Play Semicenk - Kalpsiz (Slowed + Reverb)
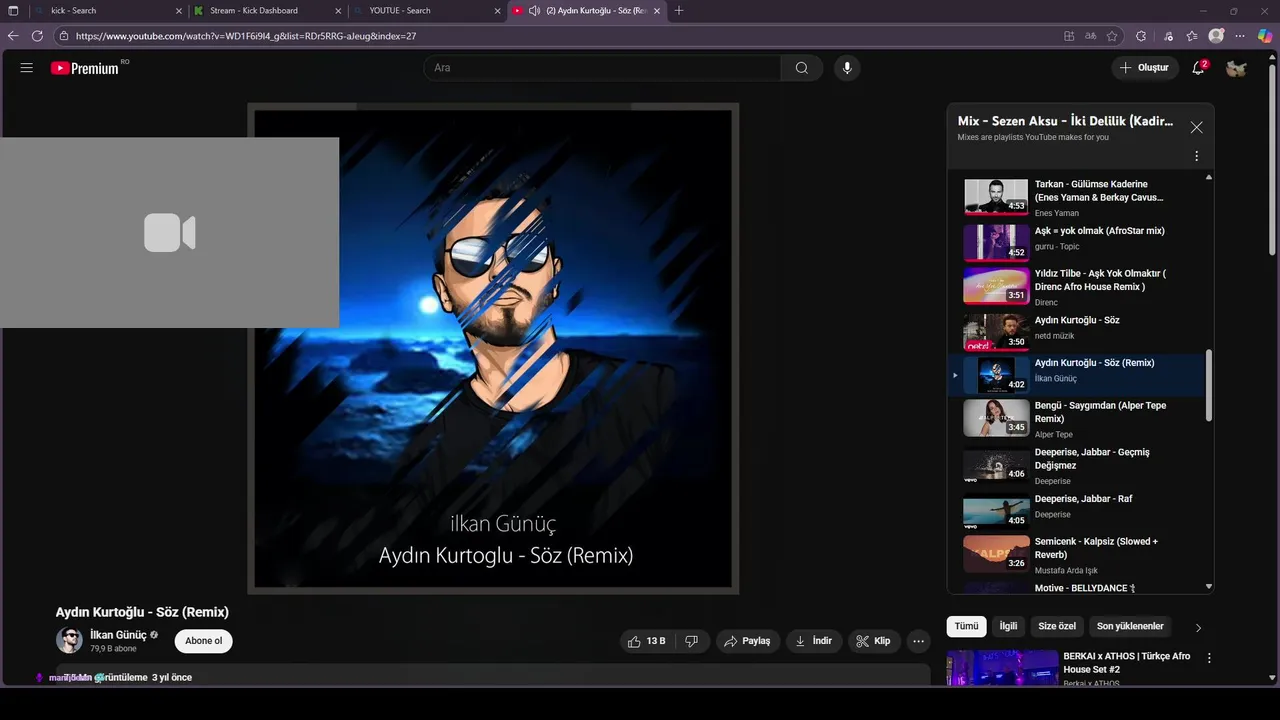Screen dimensions: 1280x720 (x=1075, y=555)
